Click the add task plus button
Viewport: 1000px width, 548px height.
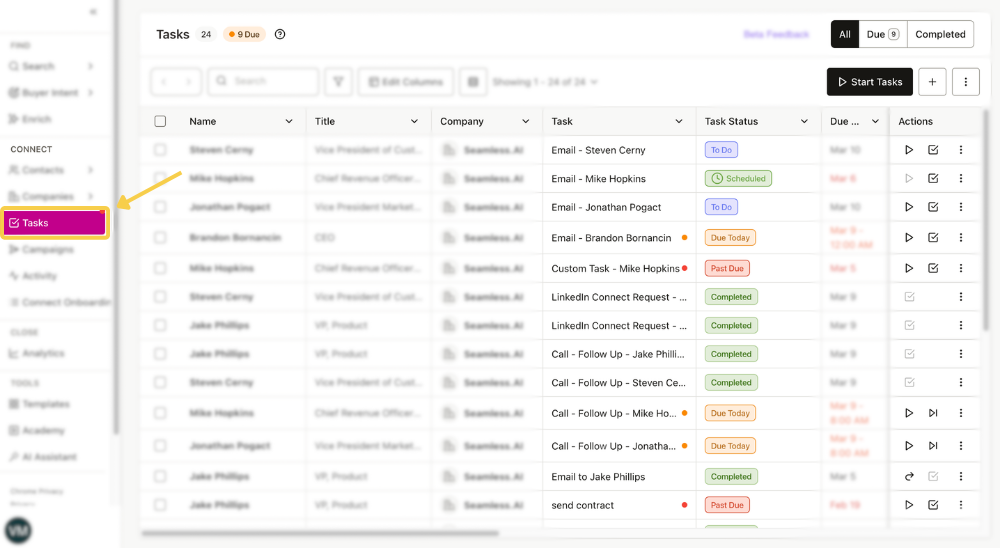point(932,82)
